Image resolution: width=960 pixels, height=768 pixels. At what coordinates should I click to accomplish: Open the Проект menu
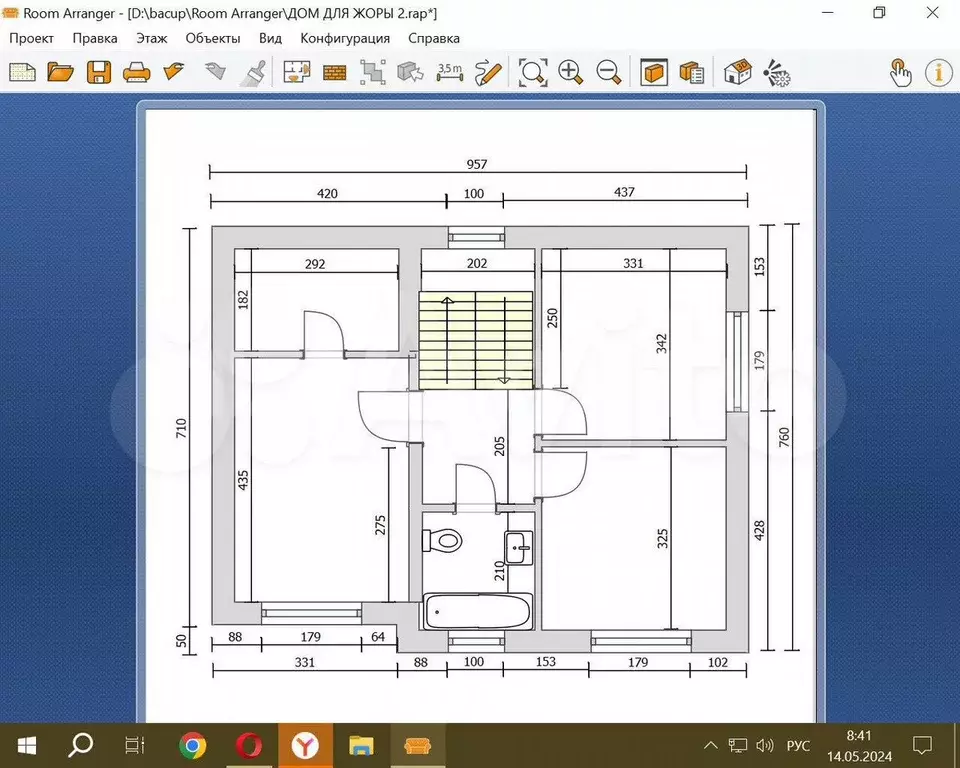tap(31, 38)
